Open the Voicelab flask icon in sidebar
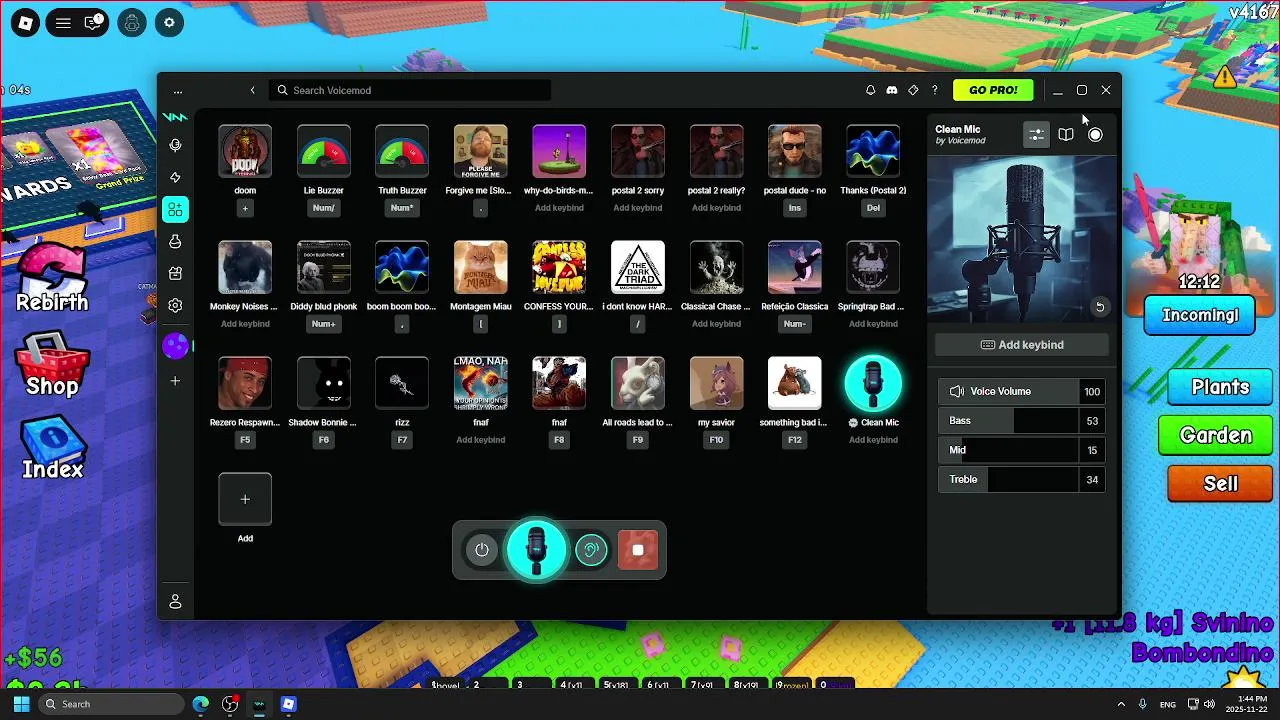This screenshot has width=1280, height=720. [175, 241]
